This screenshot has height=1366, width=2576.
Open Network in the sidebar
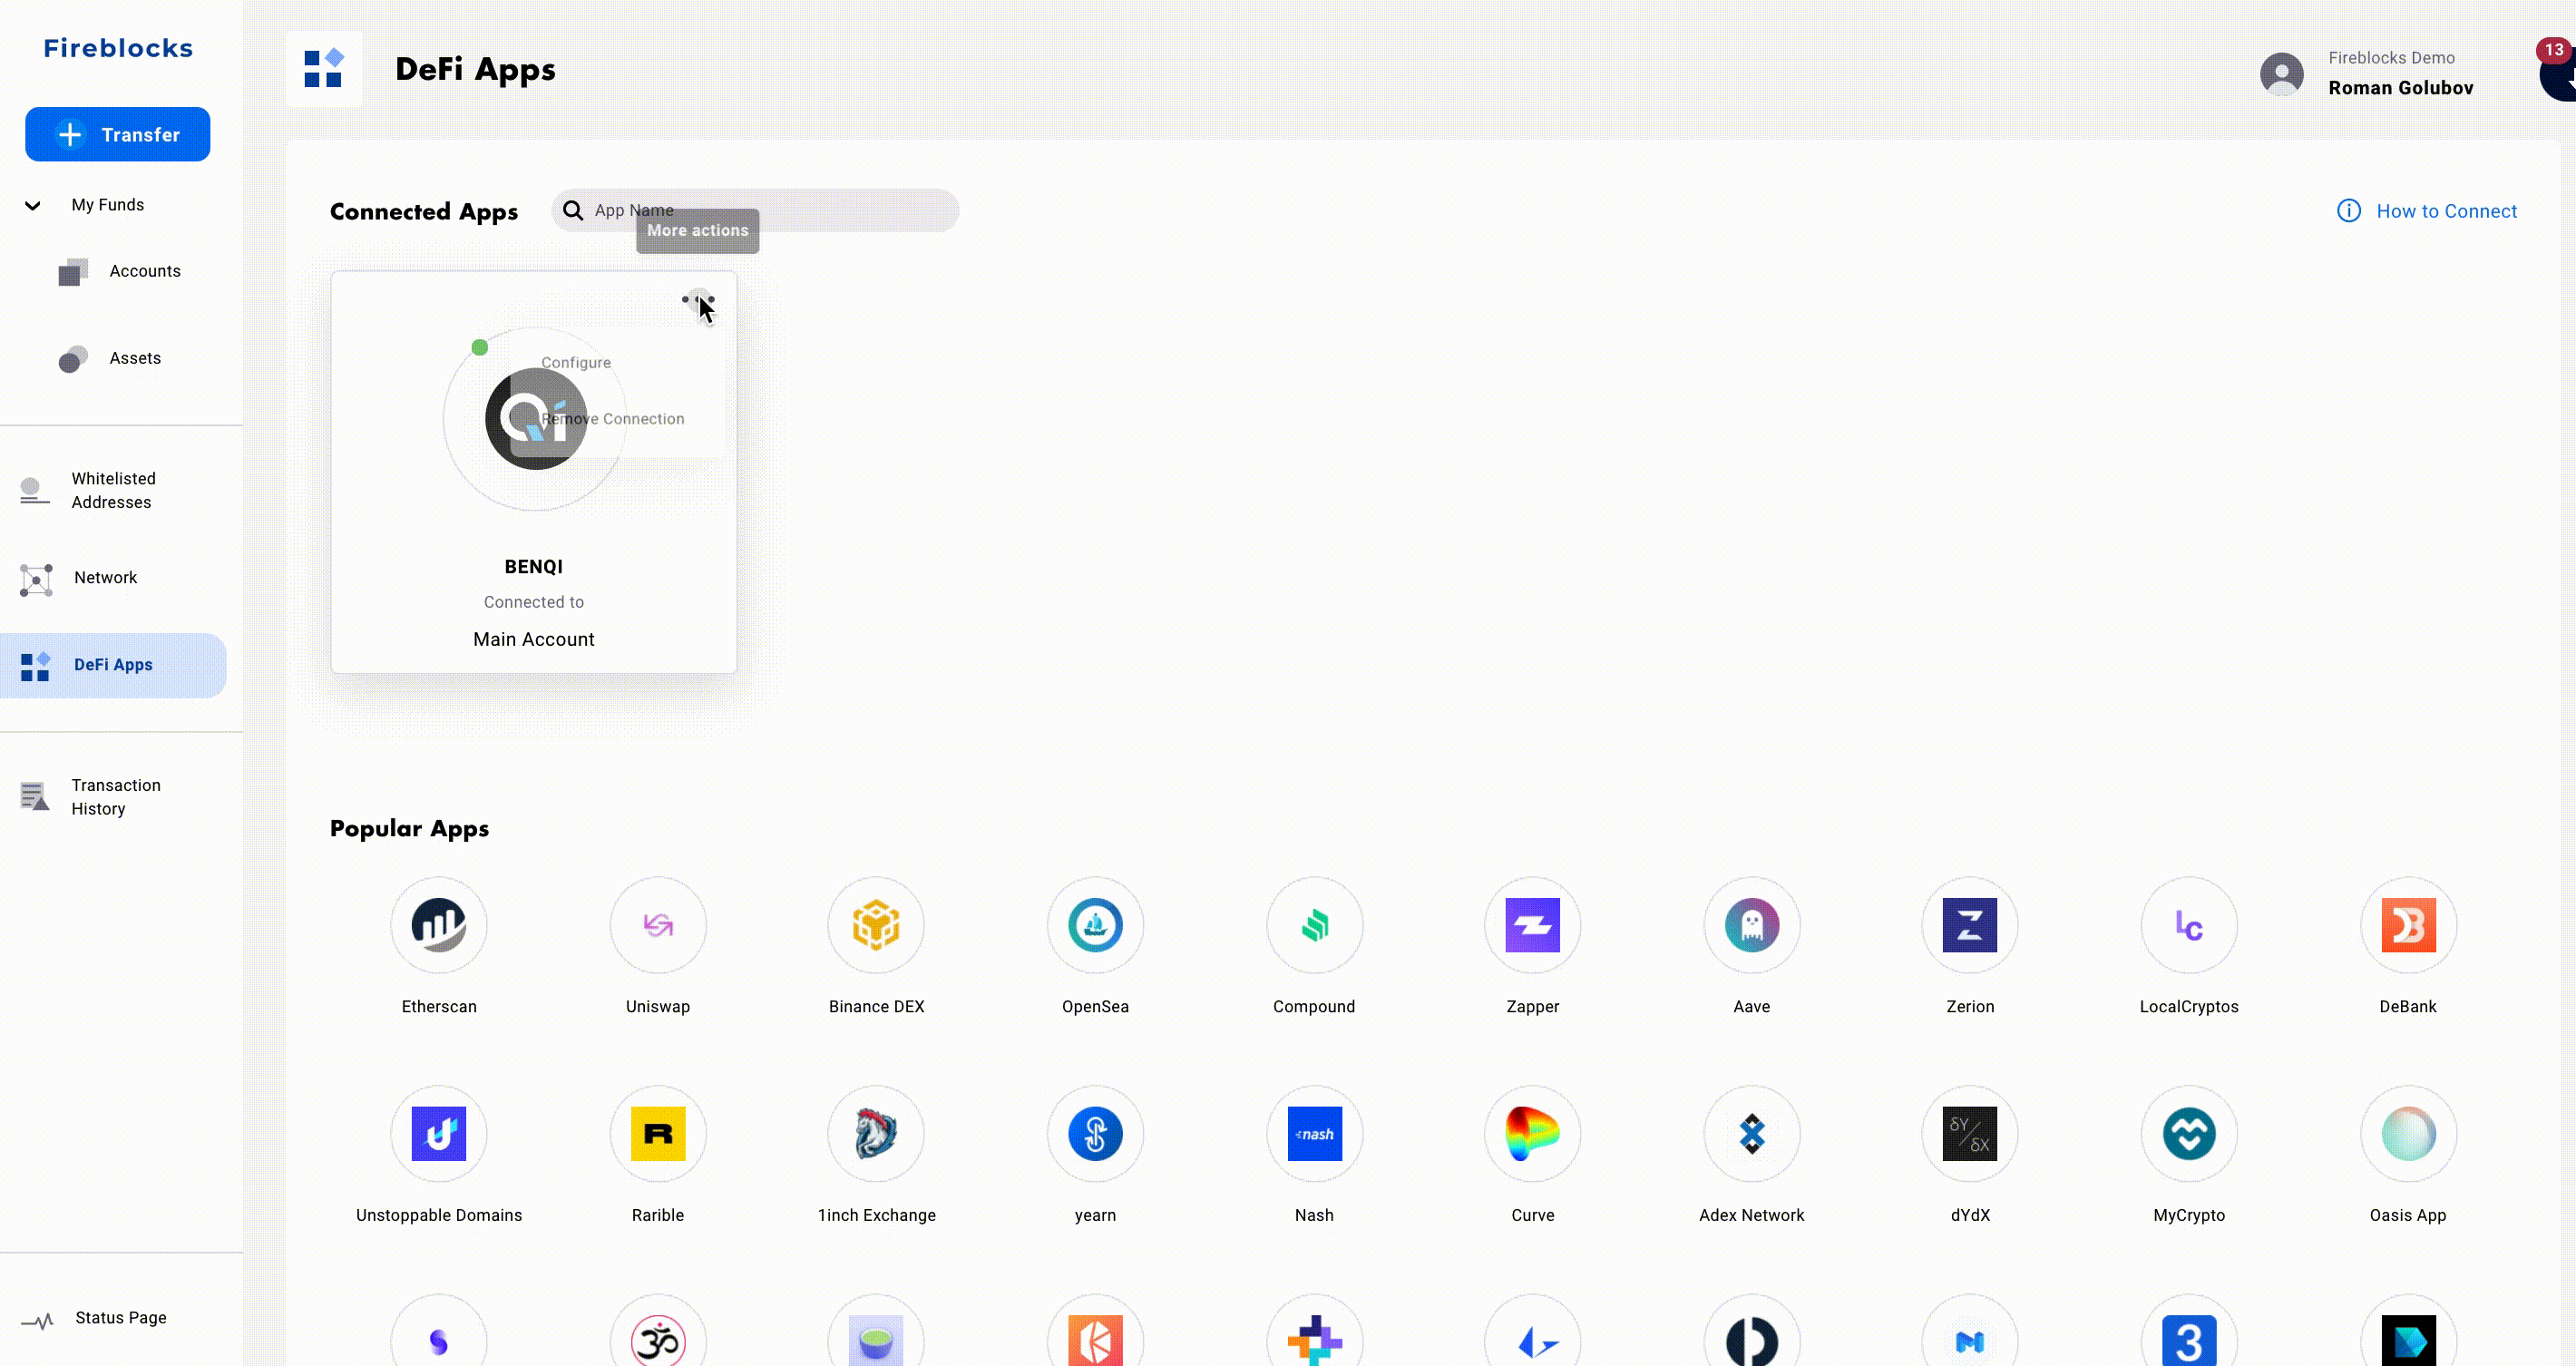80,578
